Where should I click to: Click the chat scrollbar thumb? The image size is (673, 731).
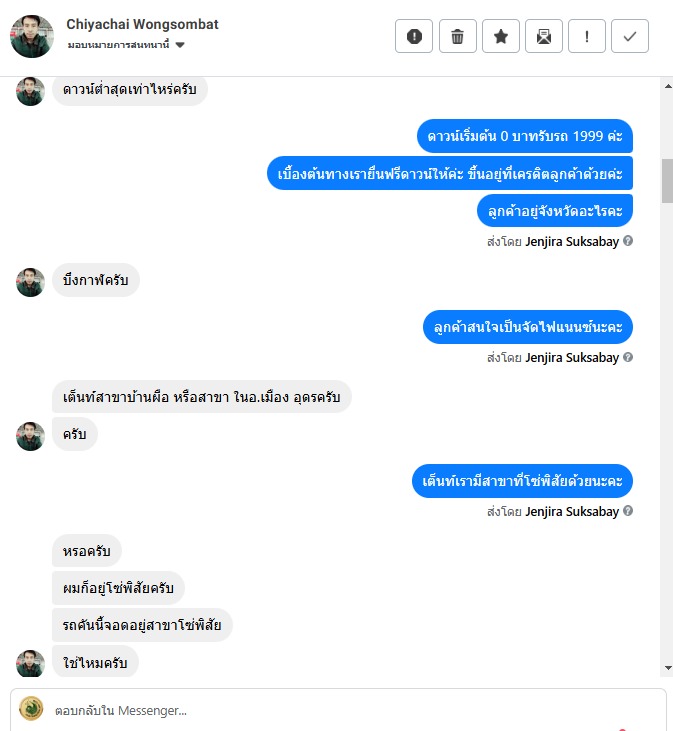[x=667, y=181]
